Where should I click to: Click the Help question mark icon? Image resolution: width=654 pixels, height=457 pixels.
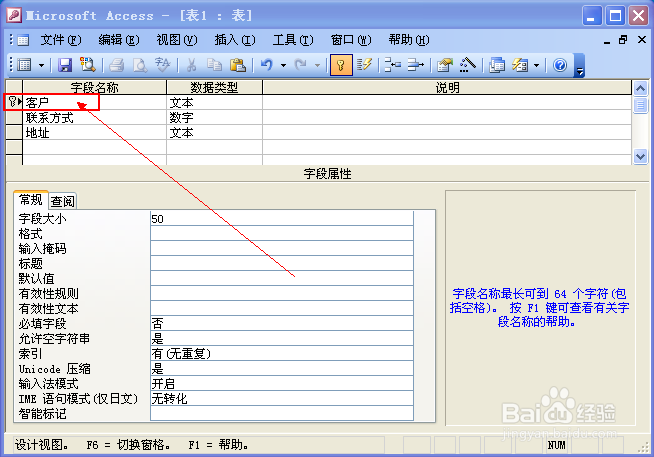[x=560, y=65]
